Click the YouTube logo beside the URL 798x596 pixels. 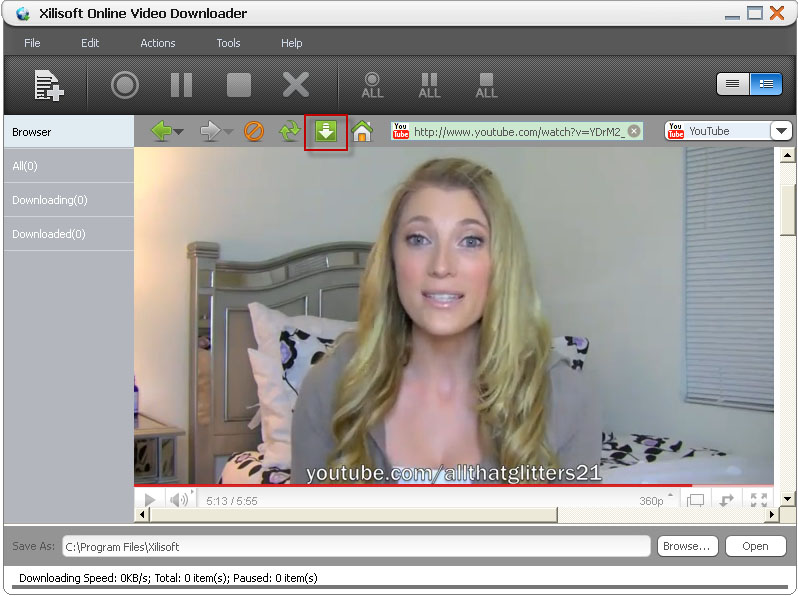(x=401, y=131)
